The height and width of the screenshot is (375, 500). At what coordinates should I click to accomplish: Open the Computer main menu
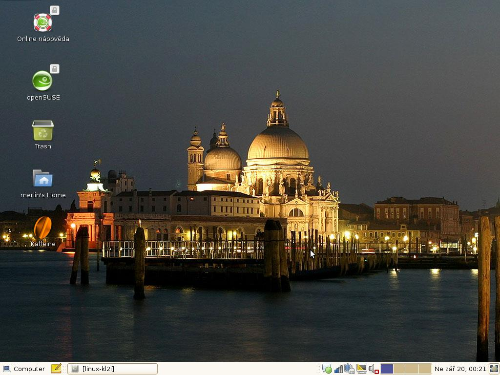point(23,369)
